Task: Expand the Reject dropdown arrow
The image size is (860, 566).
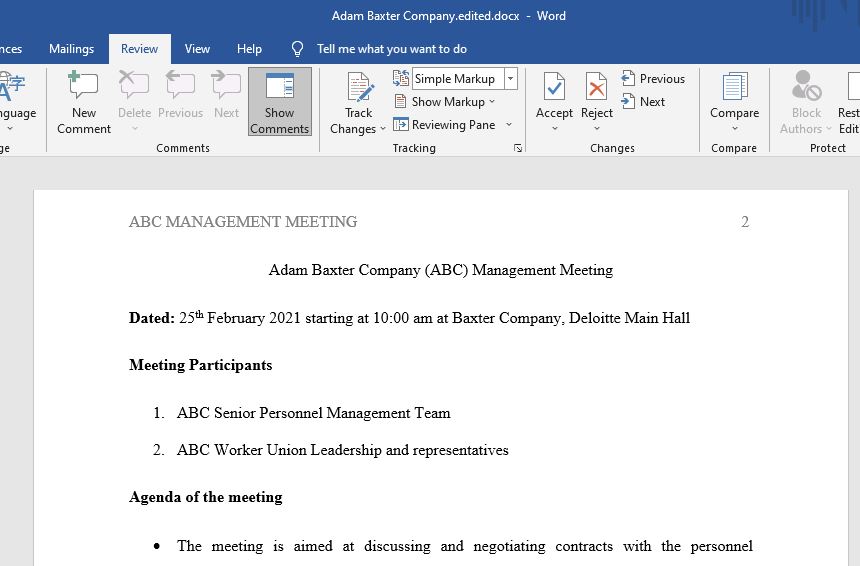Action: pos(597,129)
